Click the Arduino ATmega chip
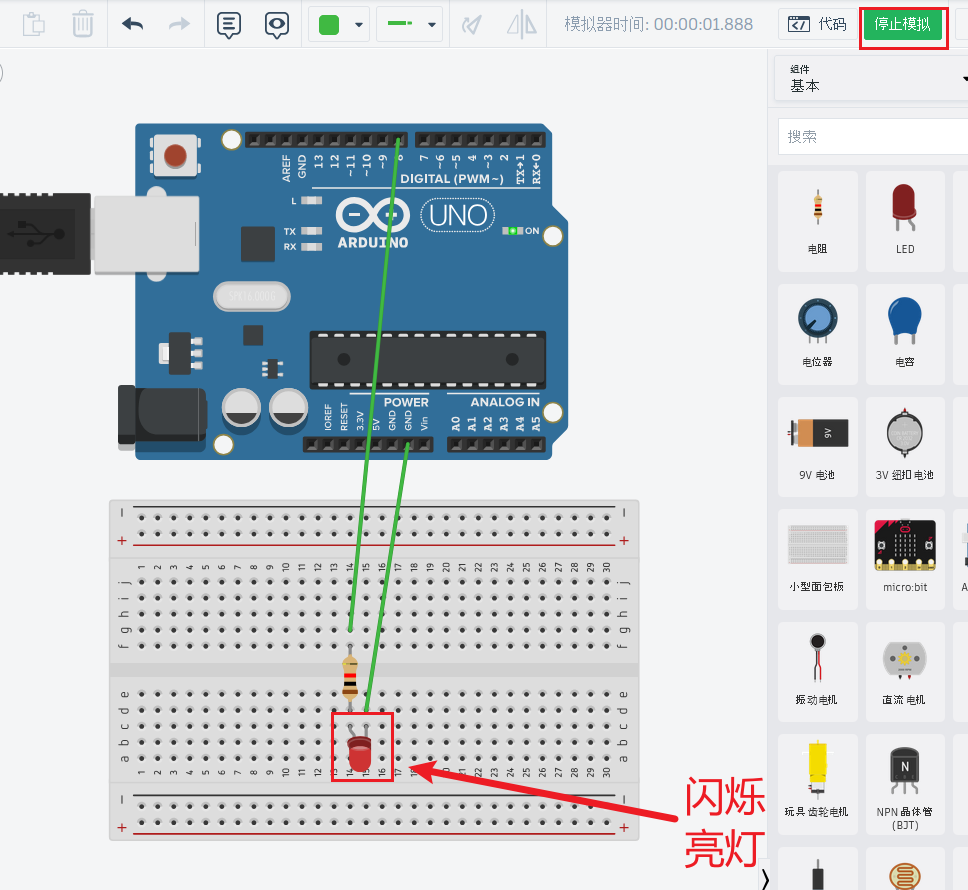The height and width of the screenshot is (890, 968). [428, 360]
